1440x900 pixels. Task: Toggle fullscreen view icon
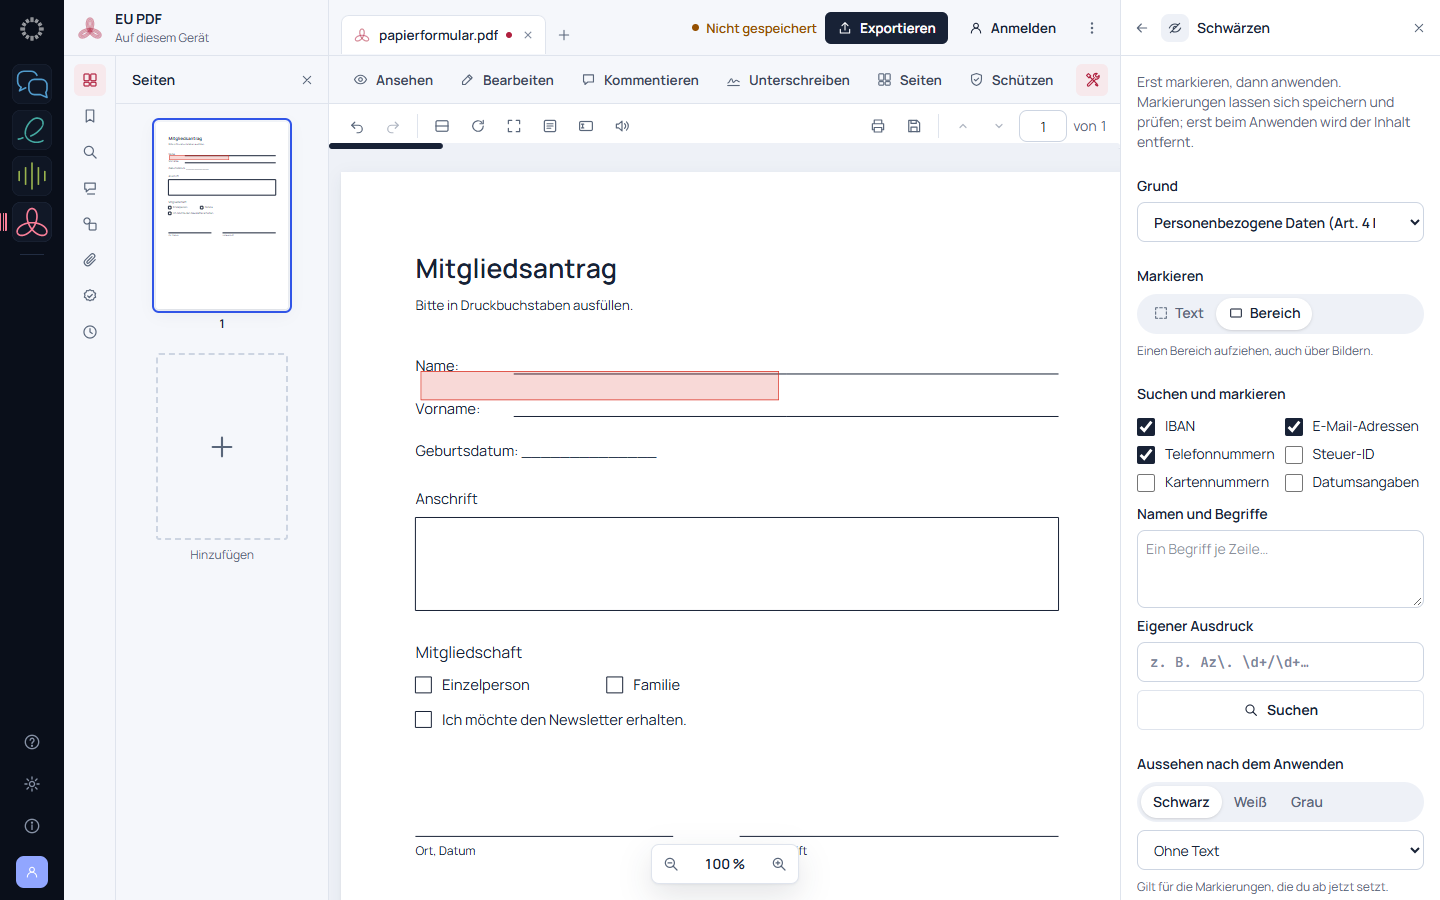(x=514, y=126)
